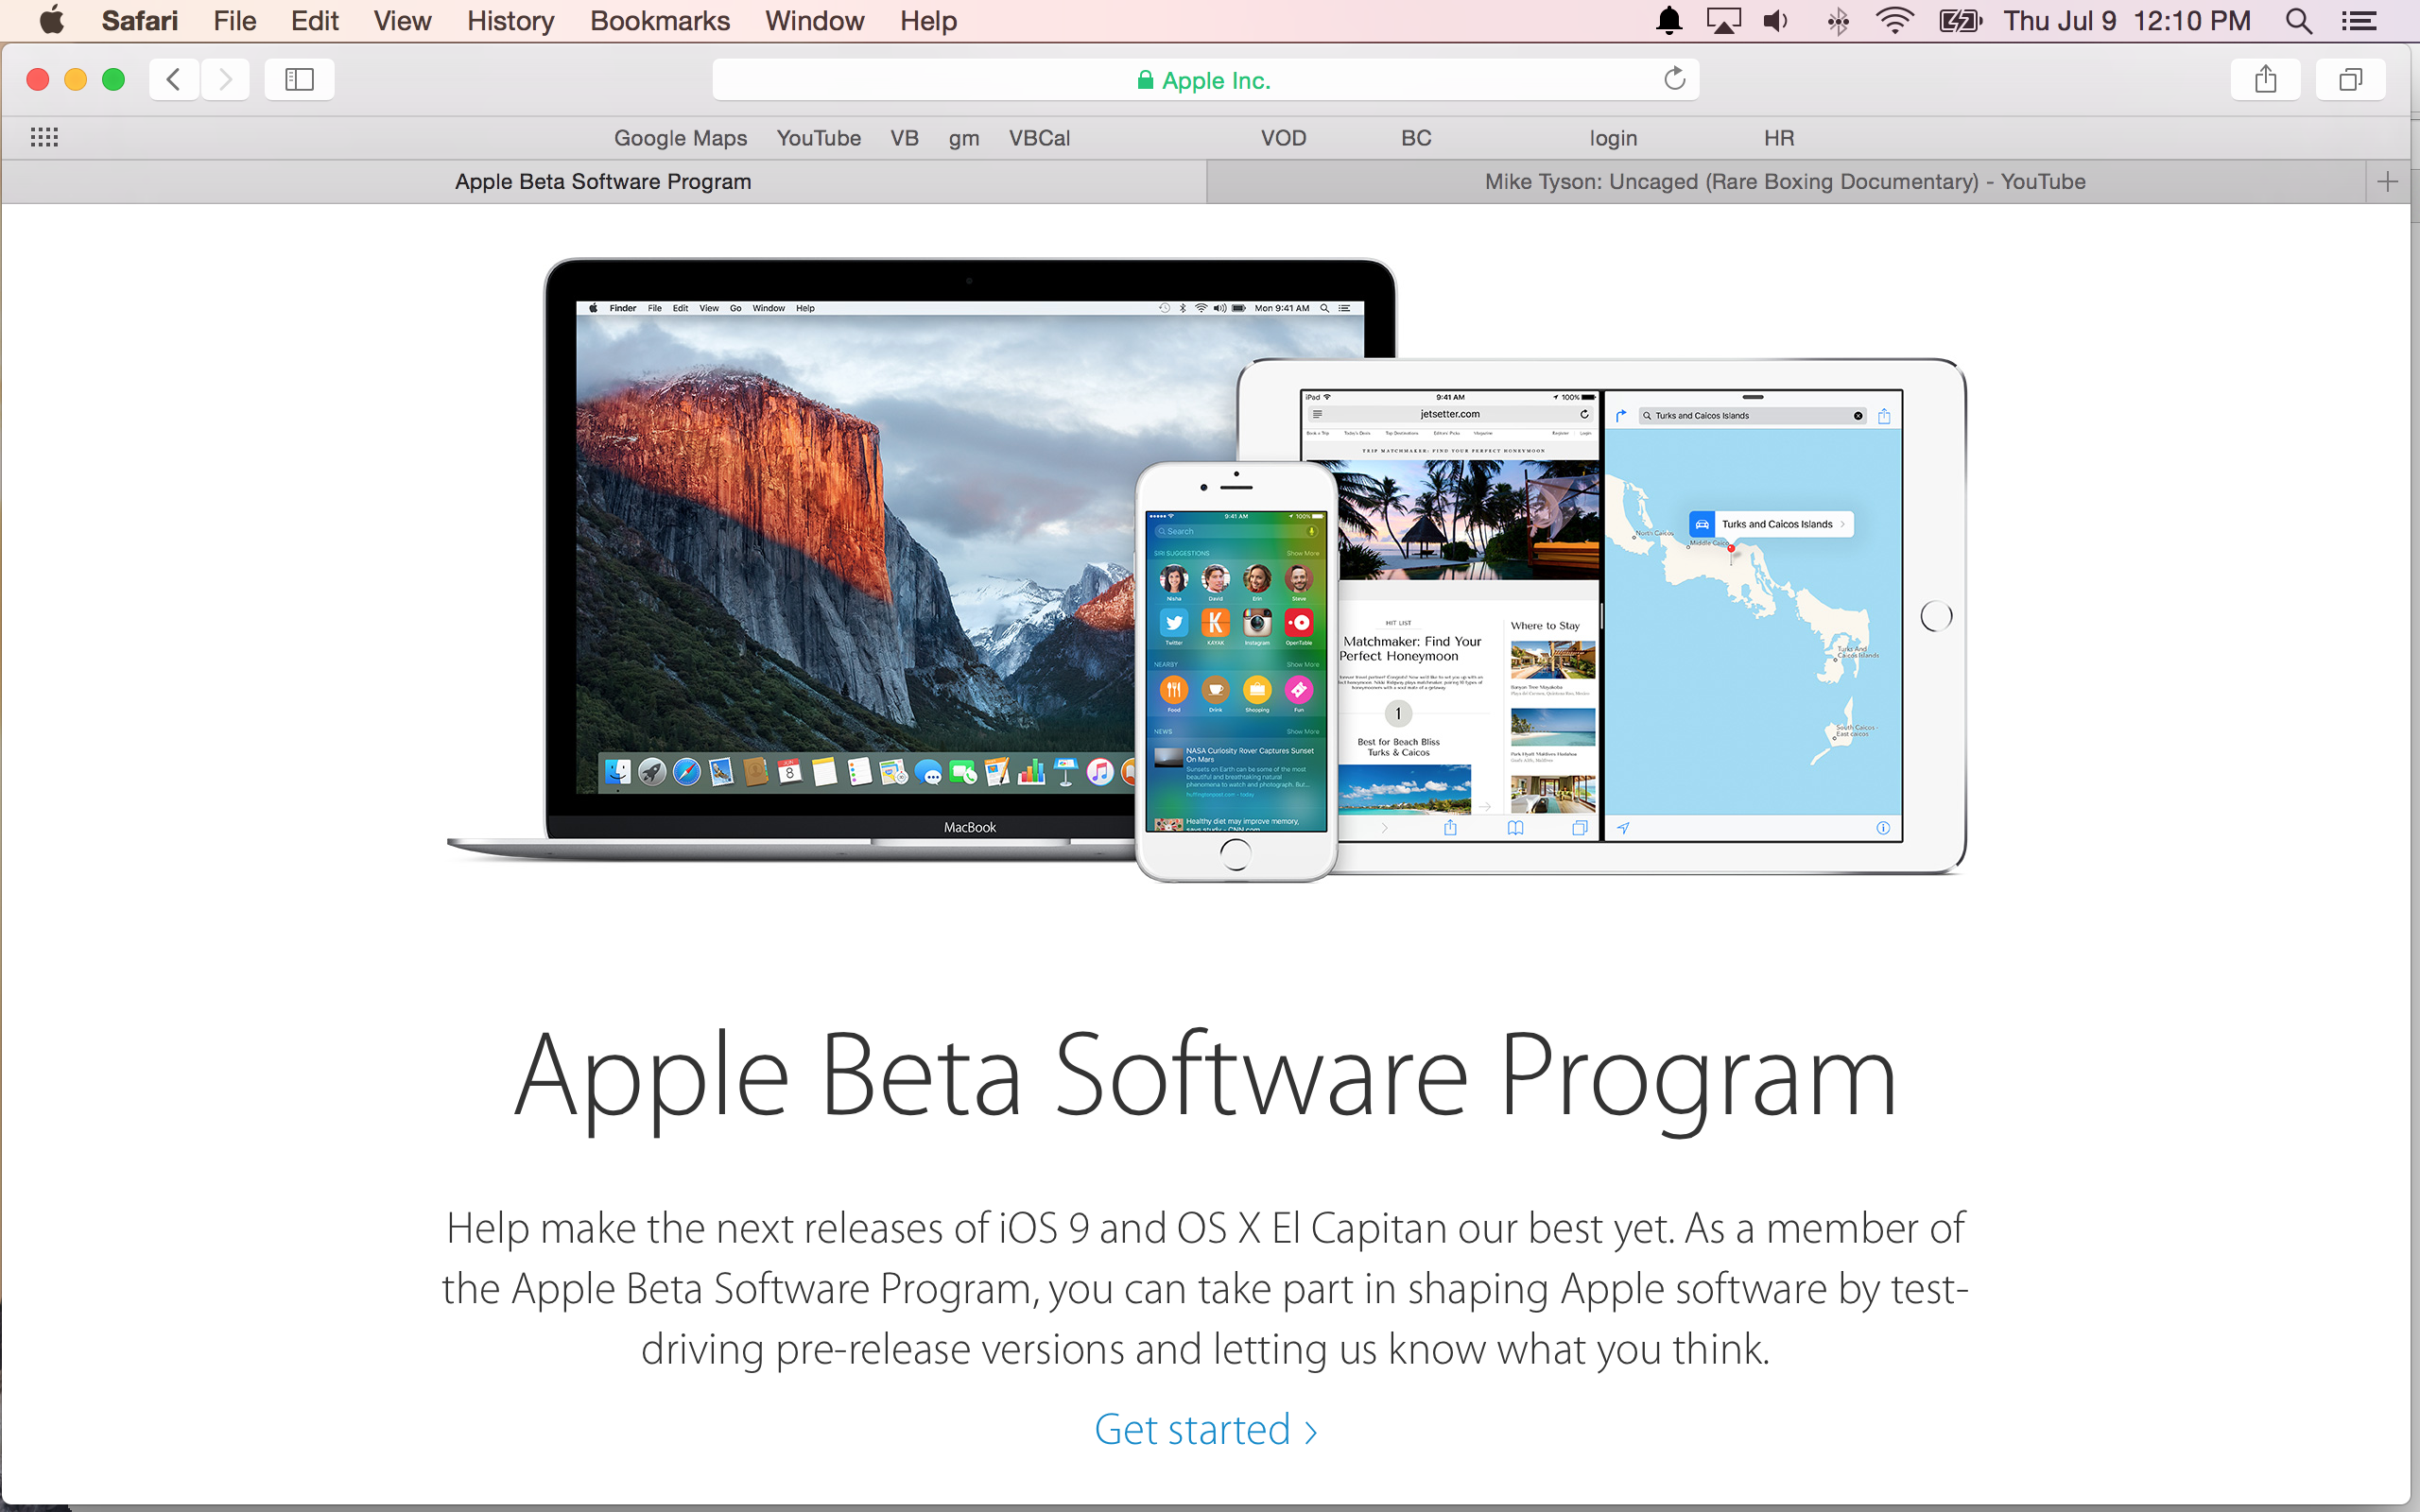2420x1512 pixels.
Task: Switch to Mike Tyson: Uncaged YouTube tab
Action: point(1785,182)
